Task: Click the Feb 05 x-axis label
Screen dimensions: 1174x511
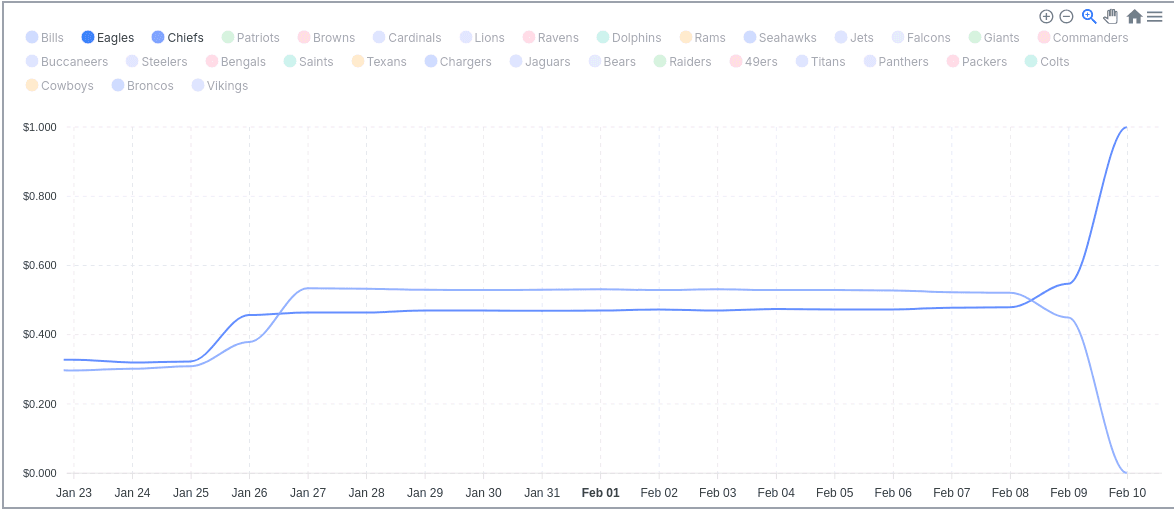Action: [x=834, y=493]
